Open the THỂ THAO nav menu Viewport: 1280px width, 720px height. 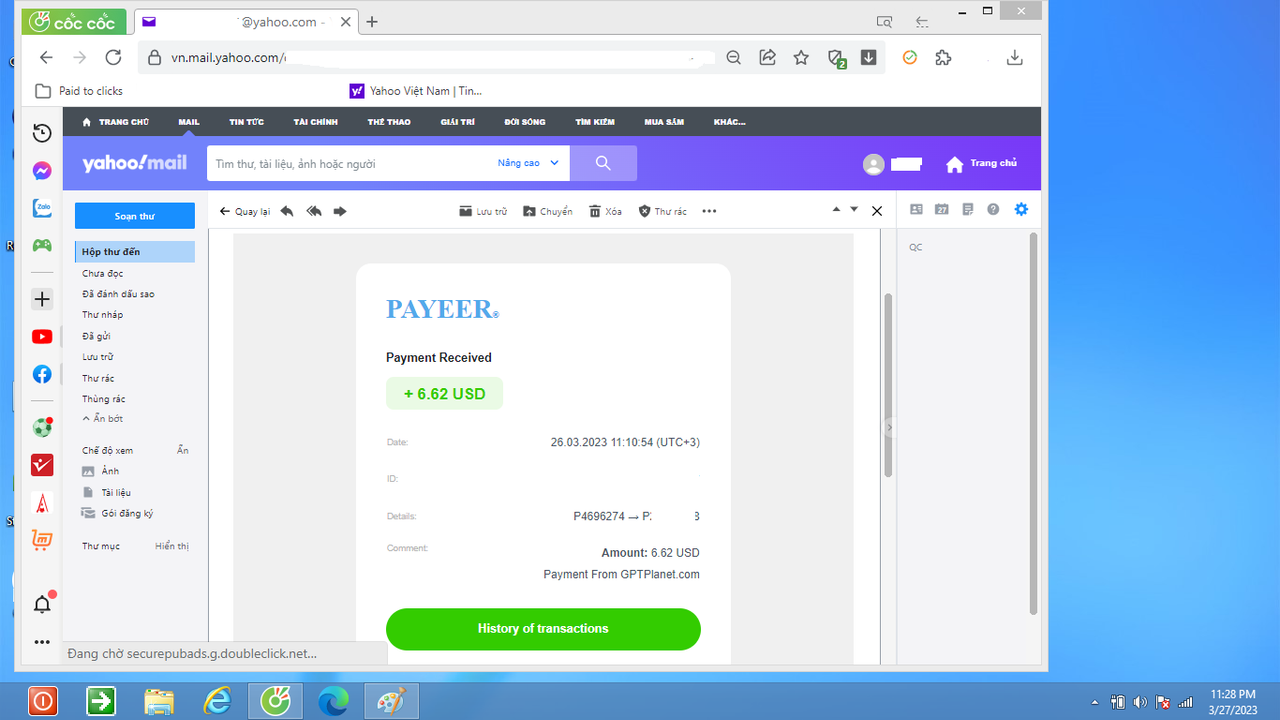pos(389,122)
